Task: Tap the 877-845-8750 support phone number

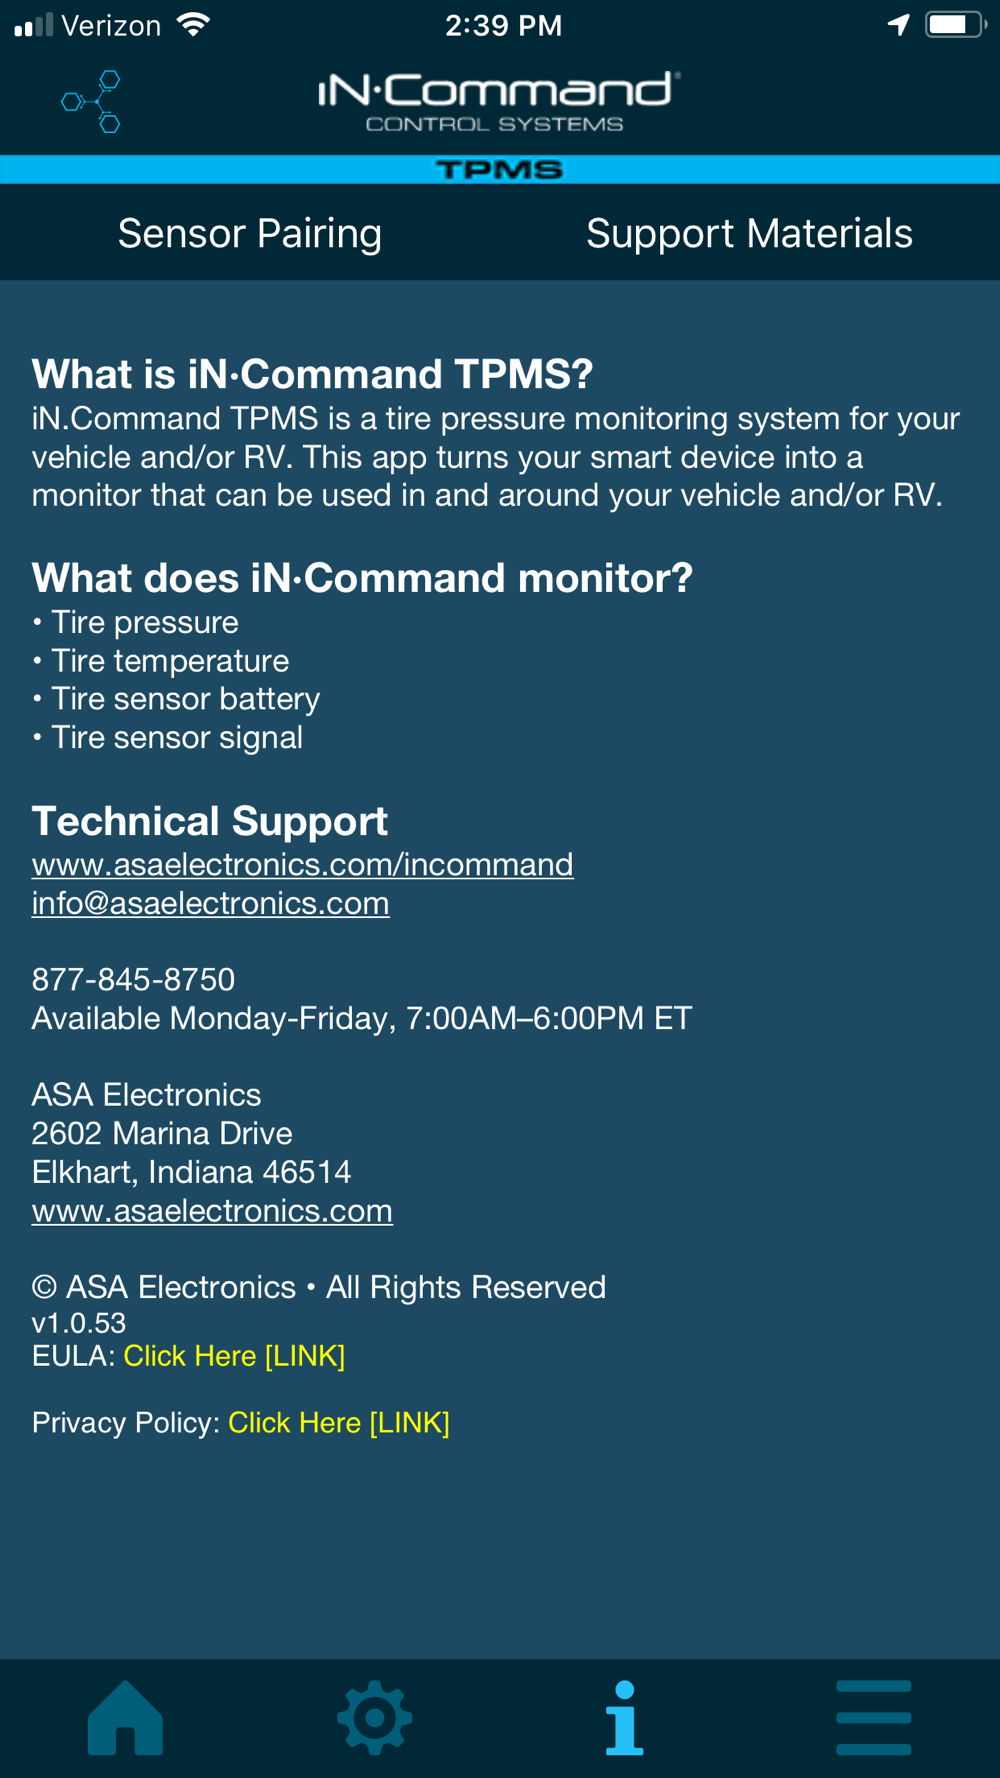Action: [x=134, y=979]
